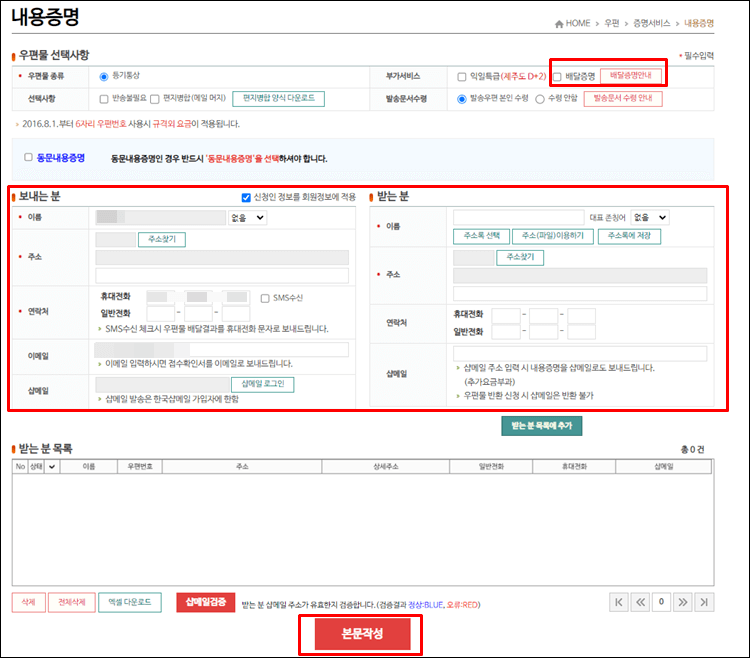The height and width of the screenshot is (658, 750).
Task: Click 편지병합 양식 다운로드 button
Action: click(x=278, y=99)
